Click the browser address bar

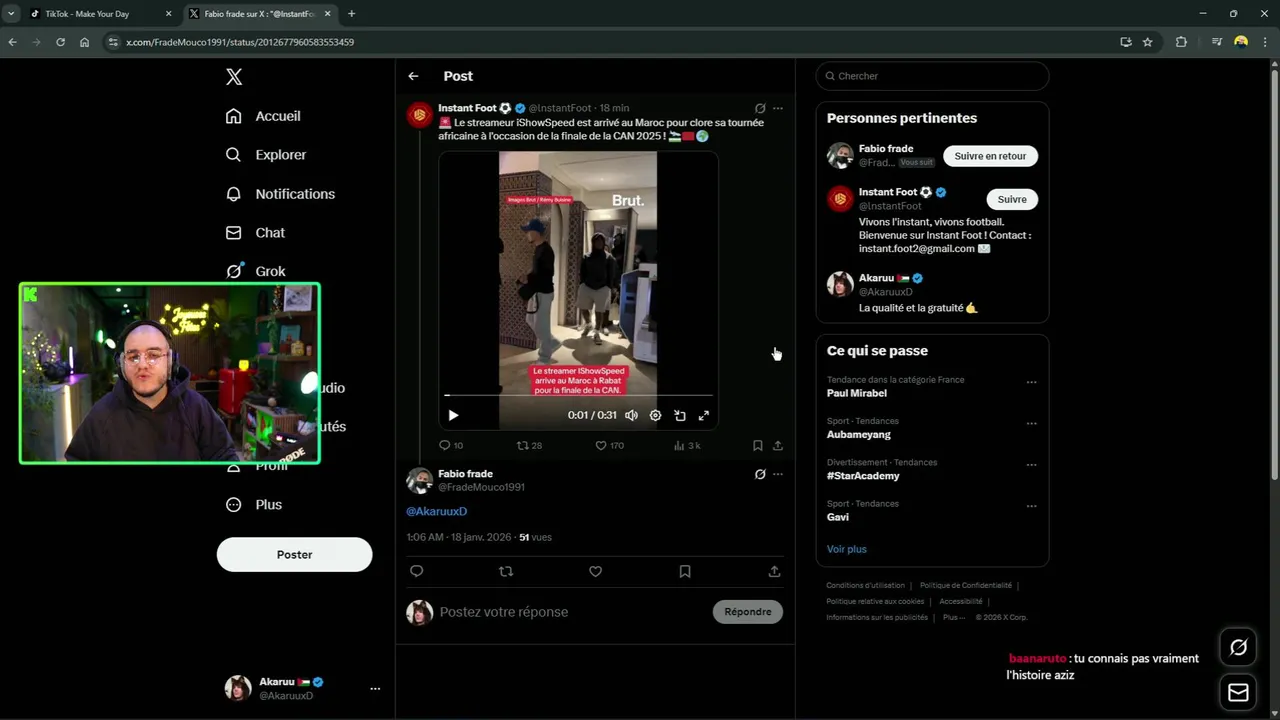pos(610,42)
